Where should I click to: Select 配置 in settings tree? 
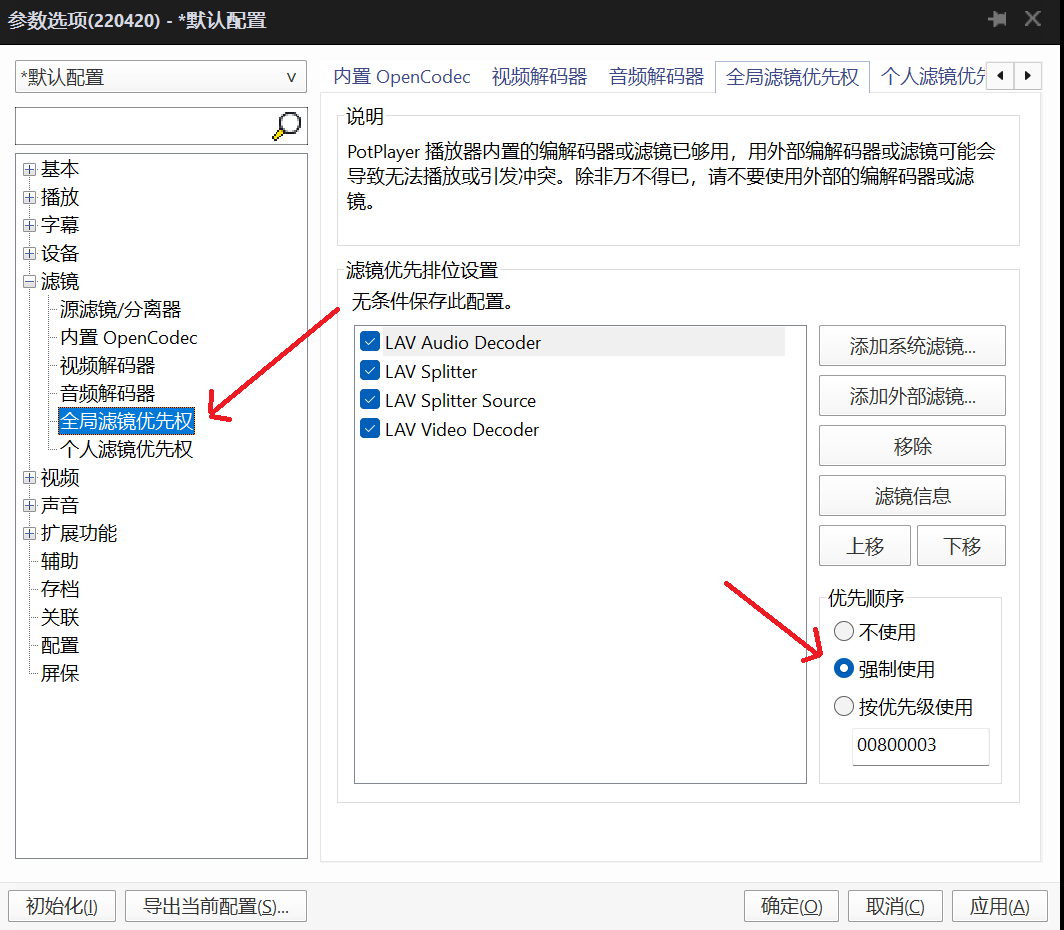60,645
